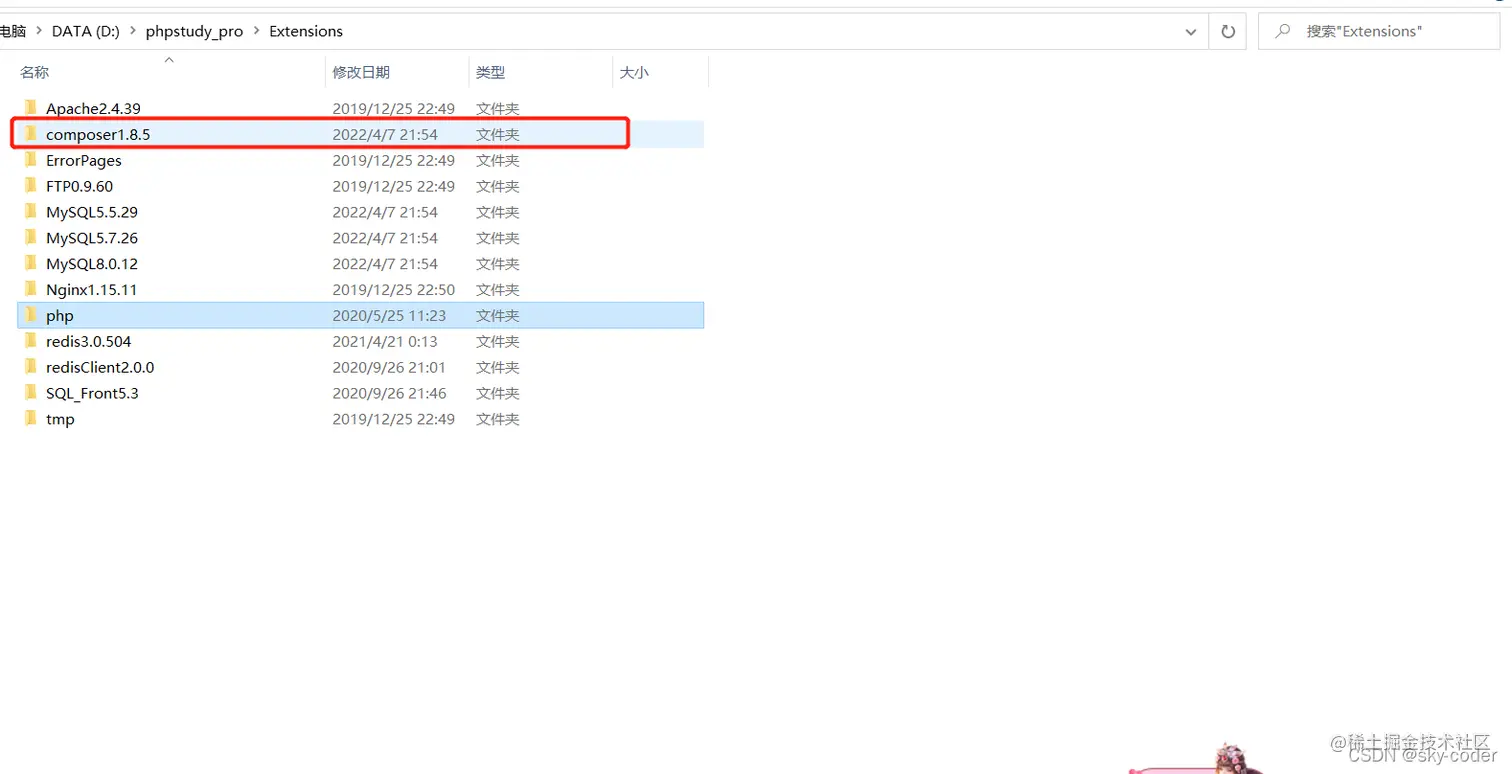Open the address bar history dropdown
1512x774 pixels.
1191,32
